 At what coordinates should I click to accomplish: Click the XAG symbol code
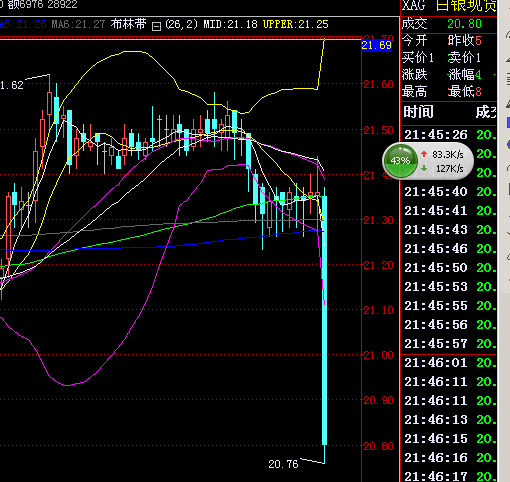pyautogui.click(x=414, y=6)
